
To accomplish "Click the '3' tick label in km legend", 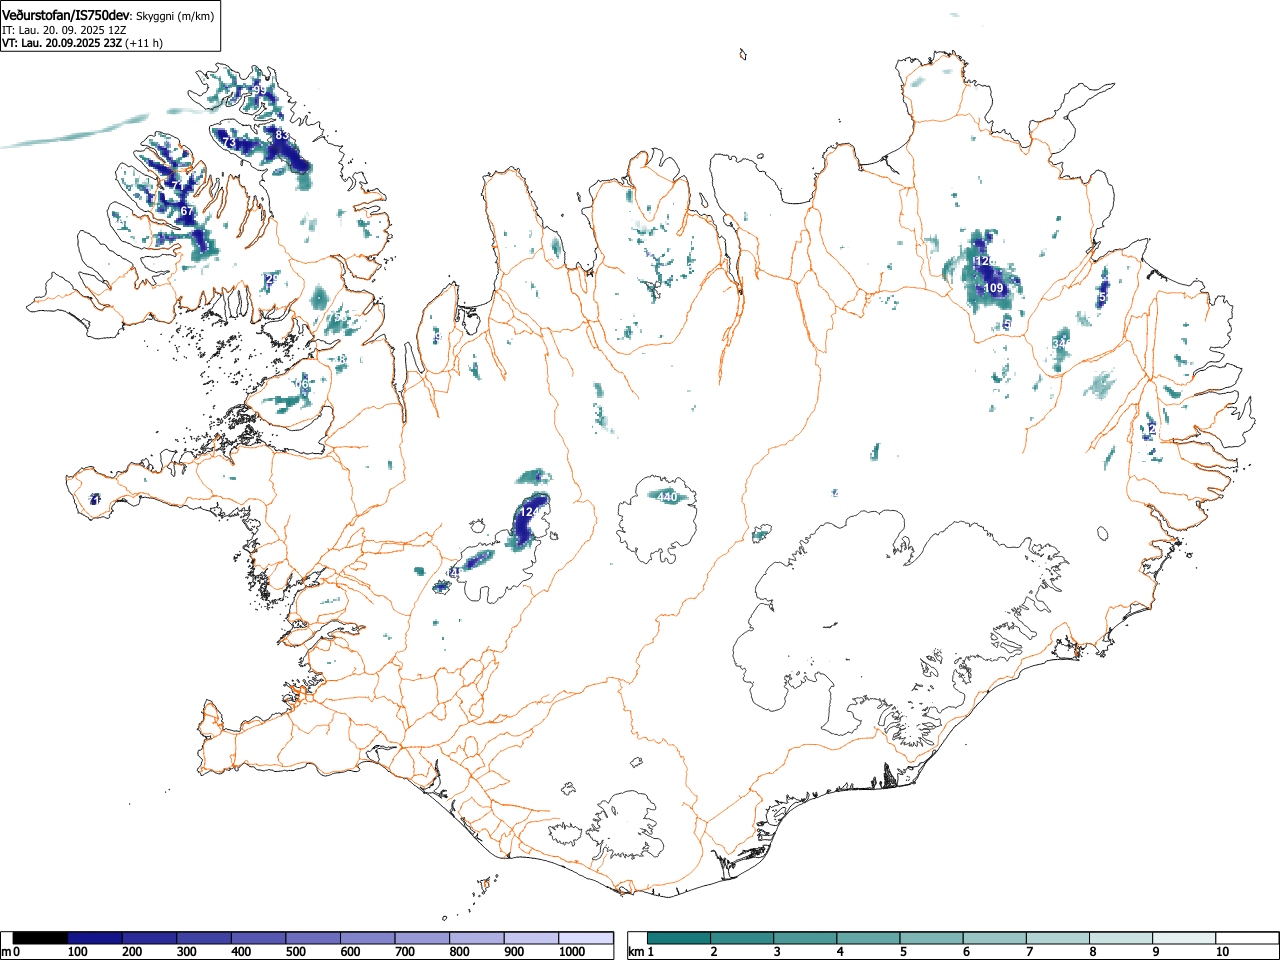I will point(777,952).
